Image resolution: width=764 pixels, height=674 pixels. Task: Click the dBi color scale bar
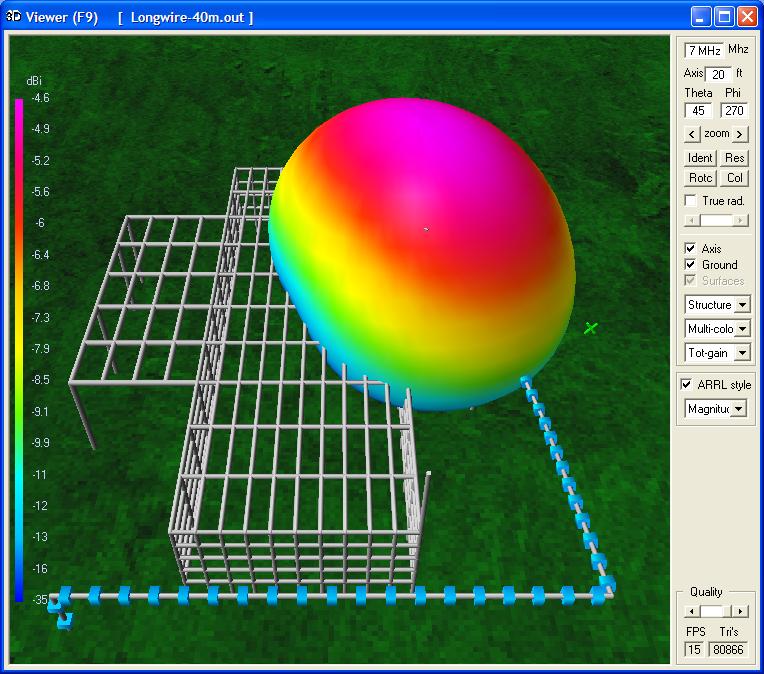19,350
